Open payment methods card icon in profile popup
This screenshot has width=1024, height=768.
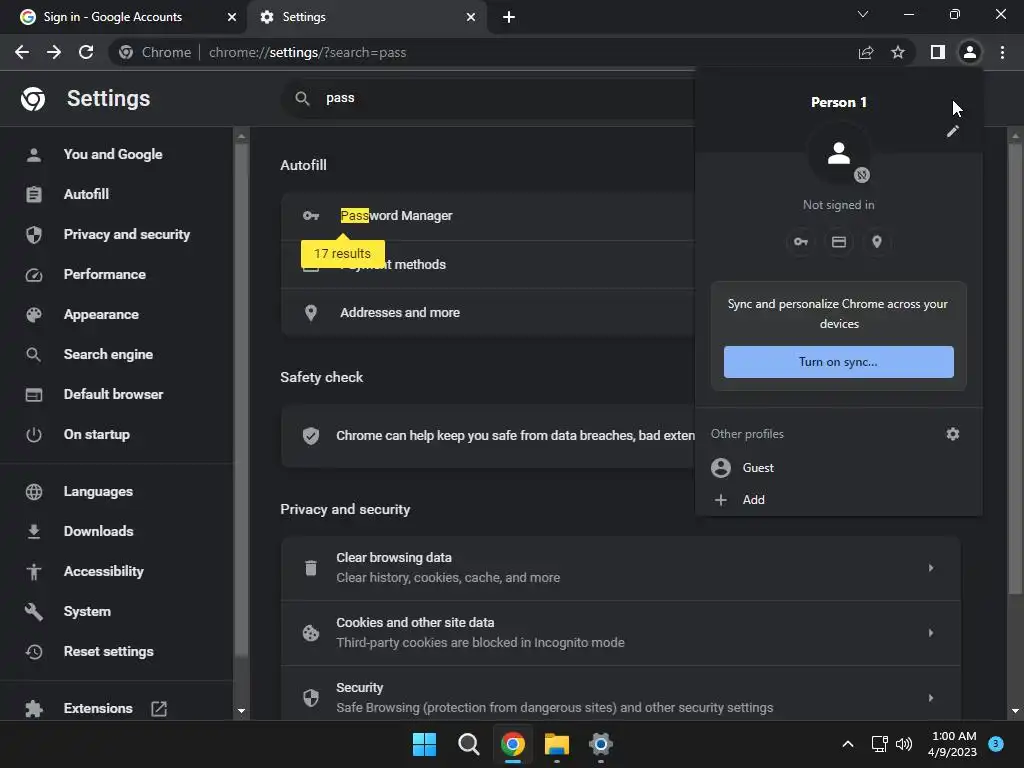point(839,242)
